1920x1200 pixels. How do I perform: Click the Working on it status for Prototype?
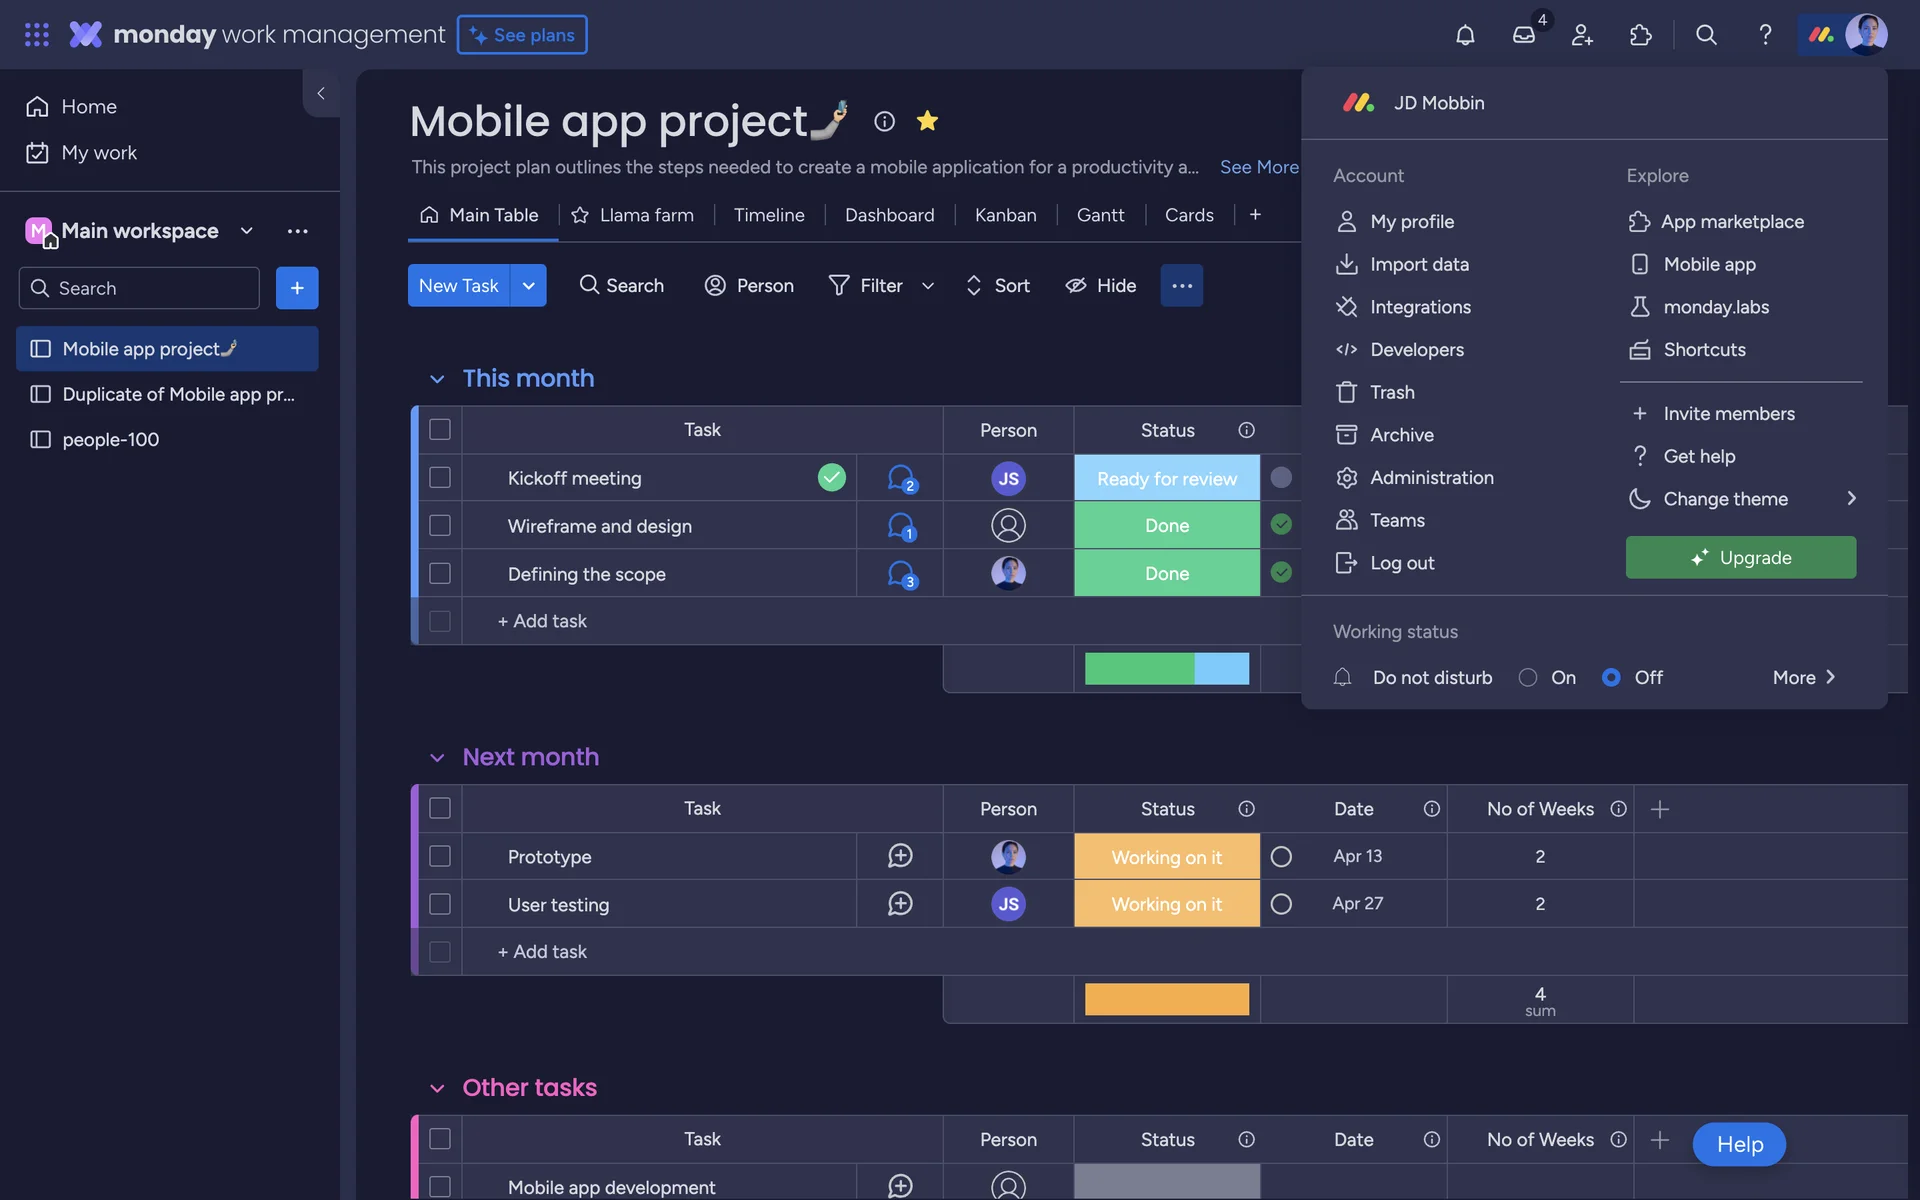pos(1166,857)
